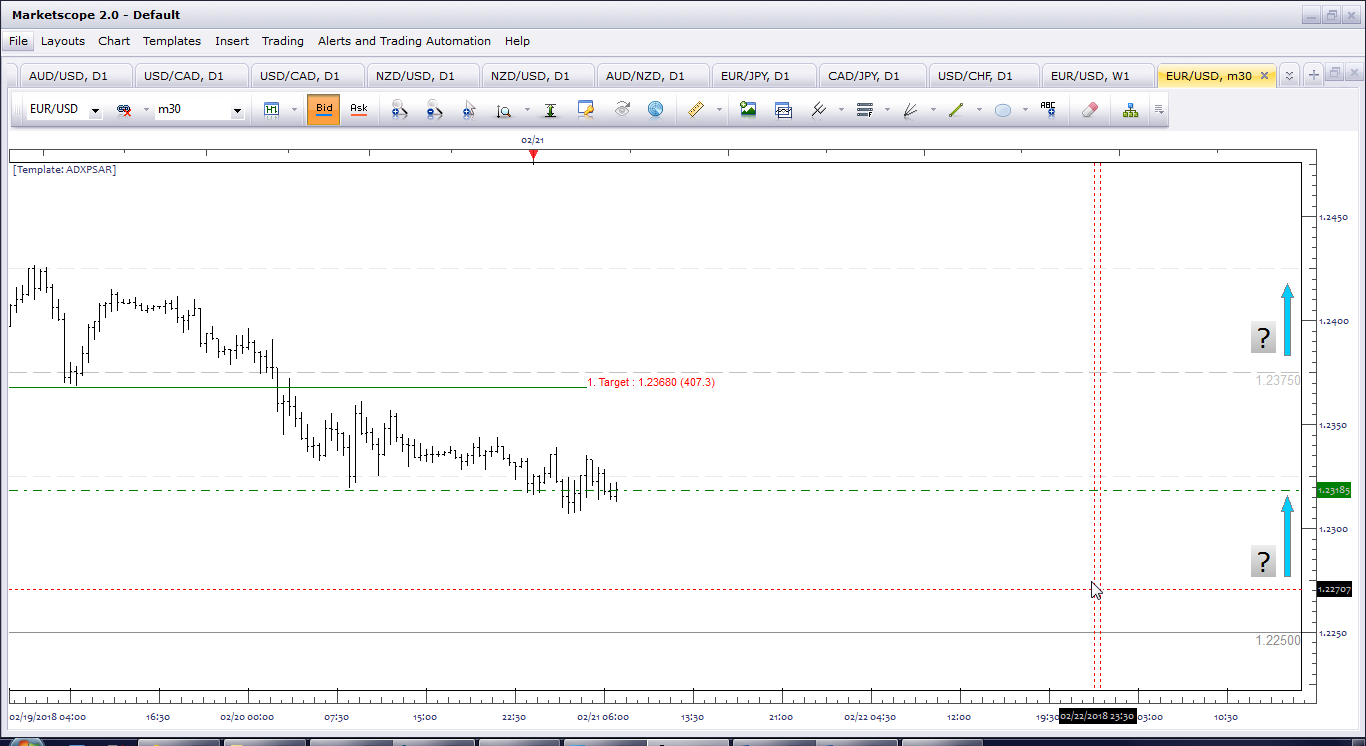Click the plus add-tab icon
The image size is (1366, 746).
point(1314,75)
